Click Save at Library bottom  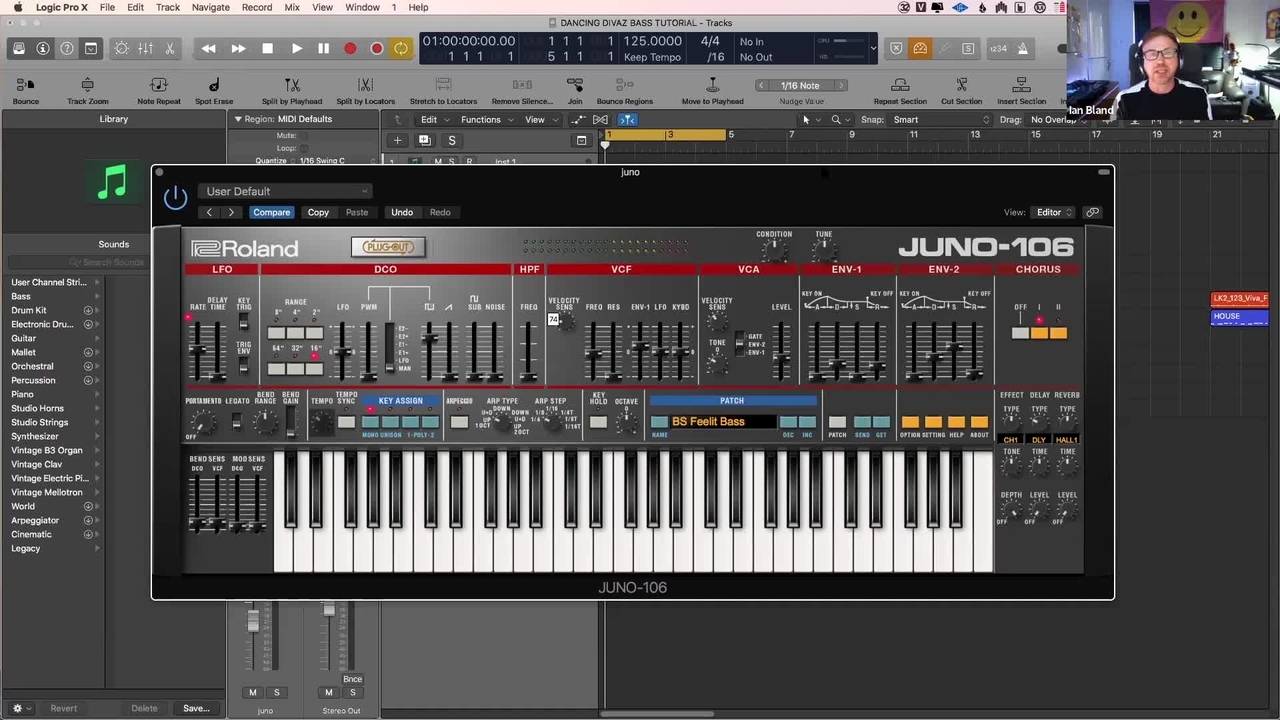196,708
